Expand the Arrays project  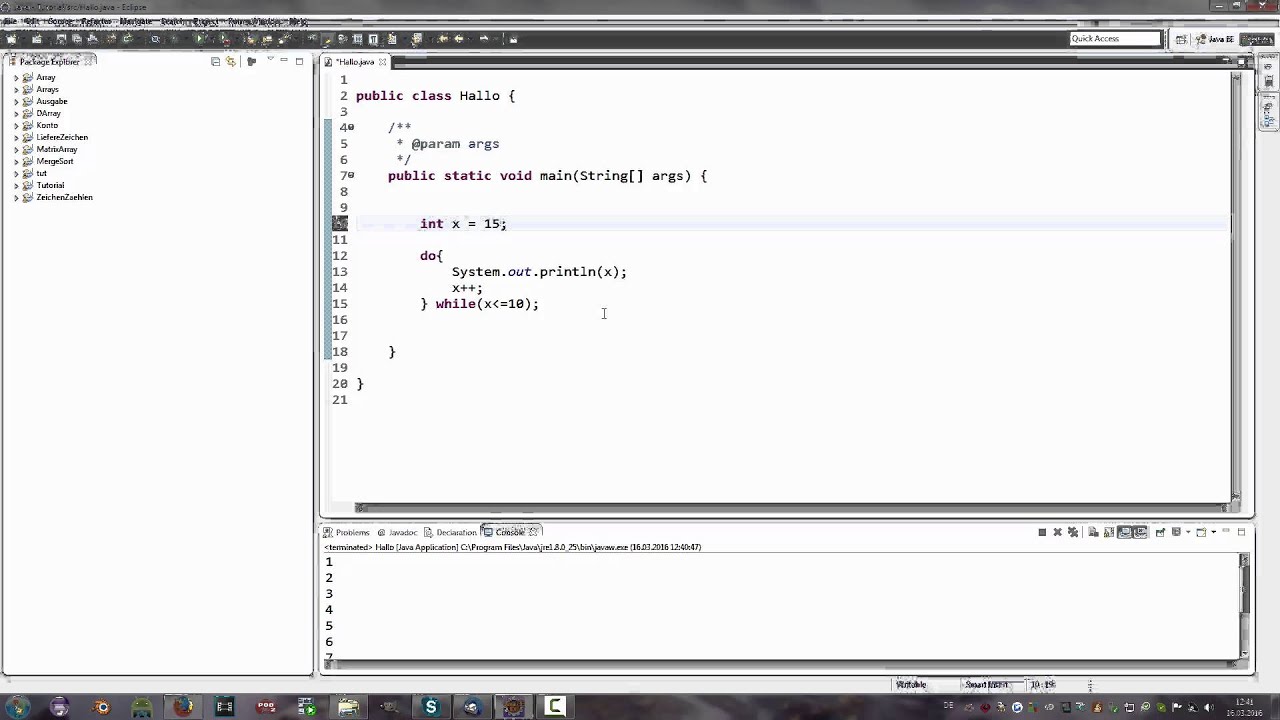click(16, 89)
